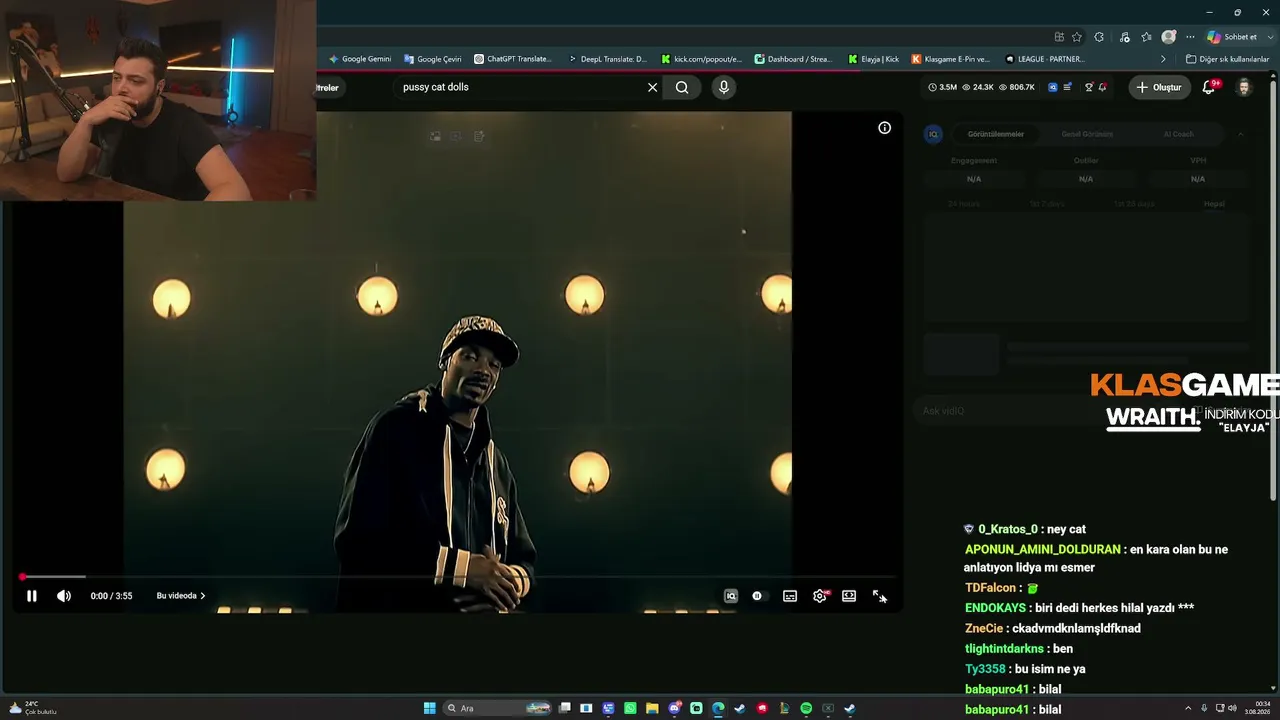Open the 'Klasgame E-Pin' bookmark
This screenshot has height=720, width=1280.
[x=950, y=59]
